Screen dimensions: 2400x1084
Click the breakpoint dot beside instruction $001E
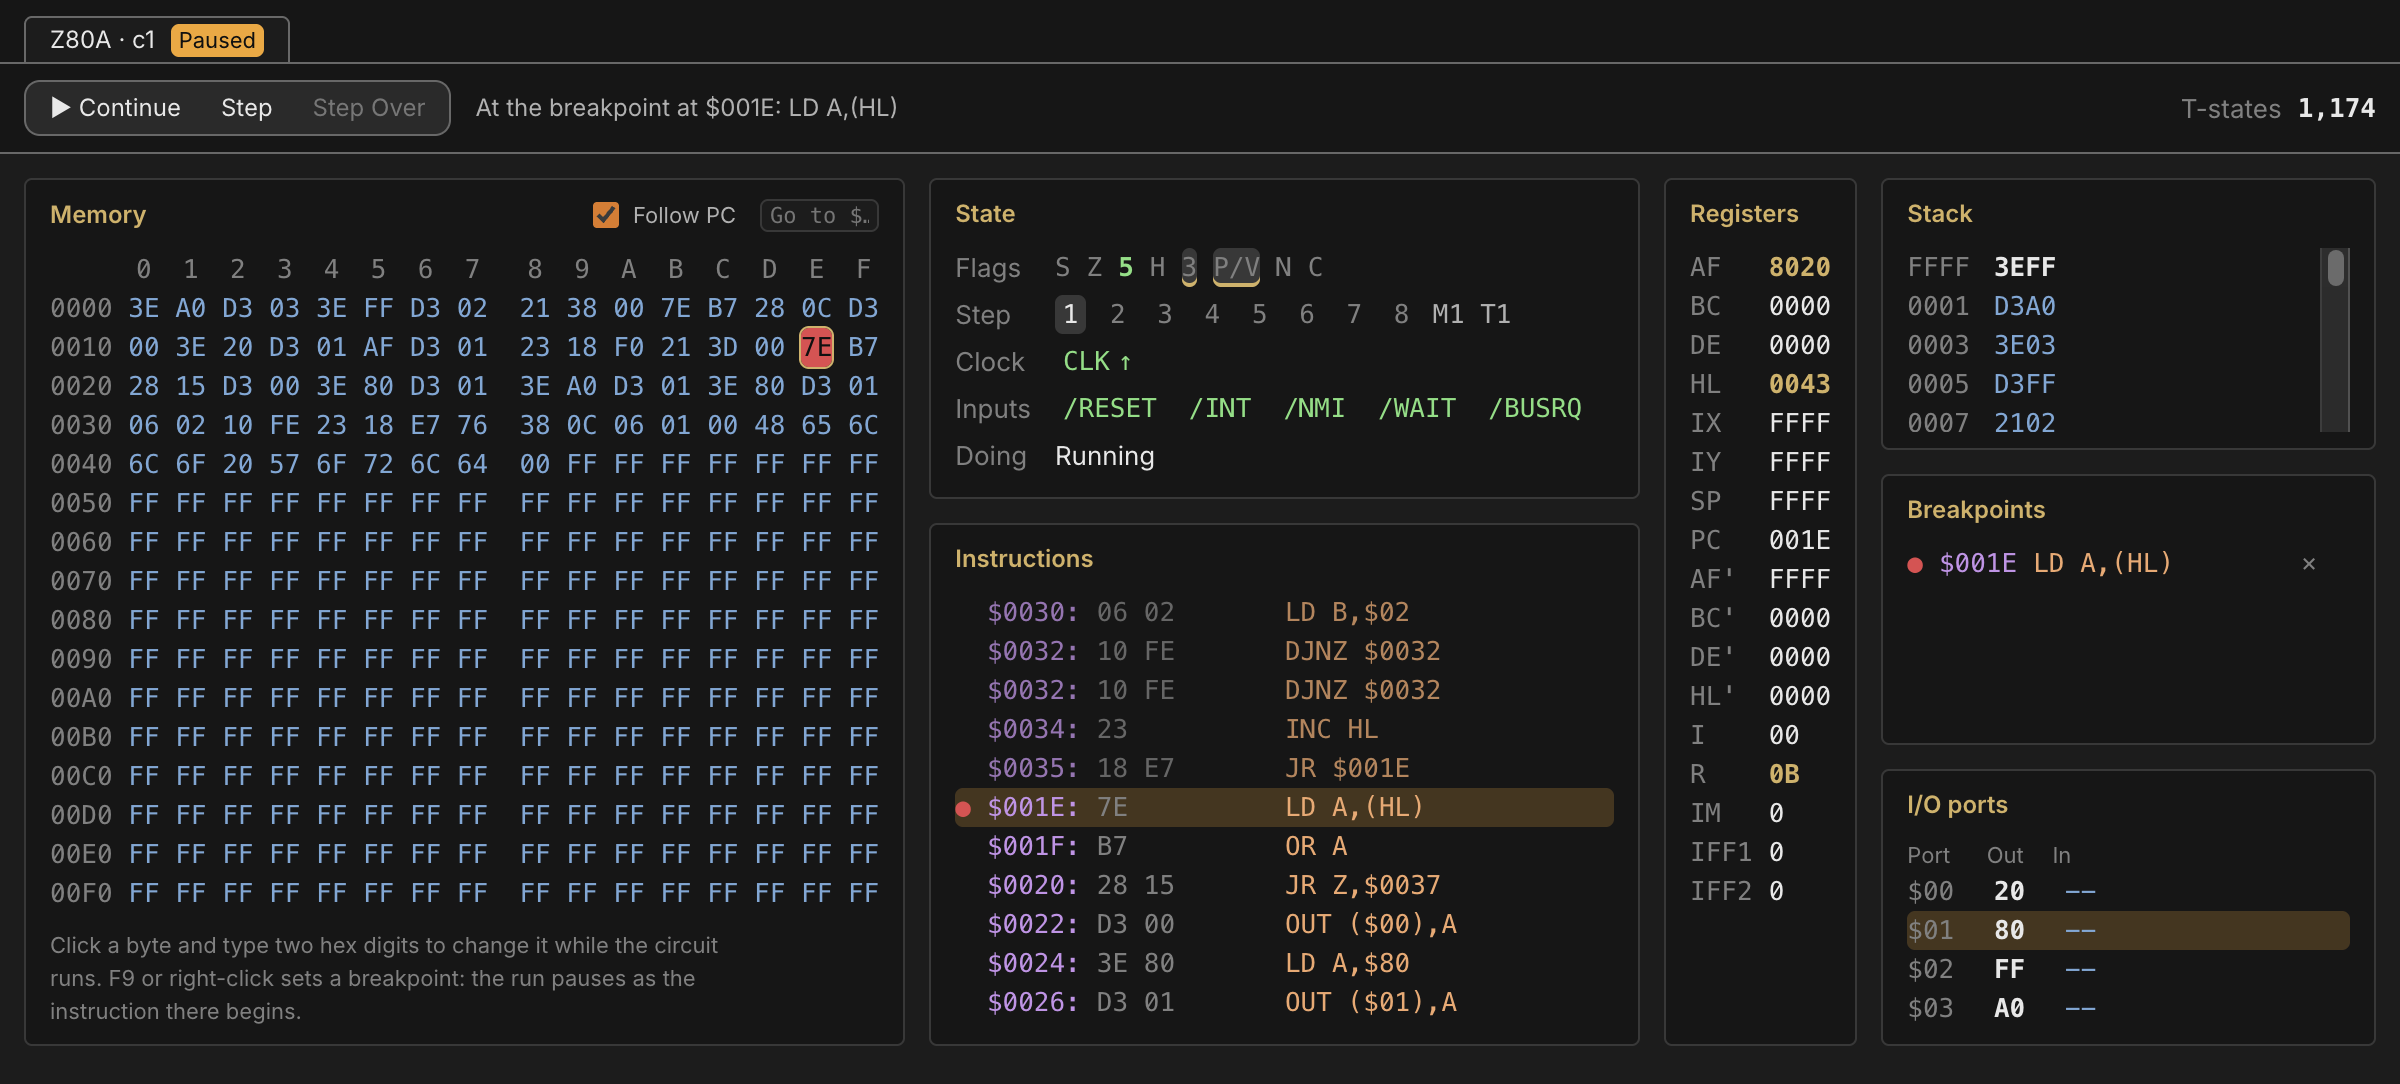coord(963,808)
